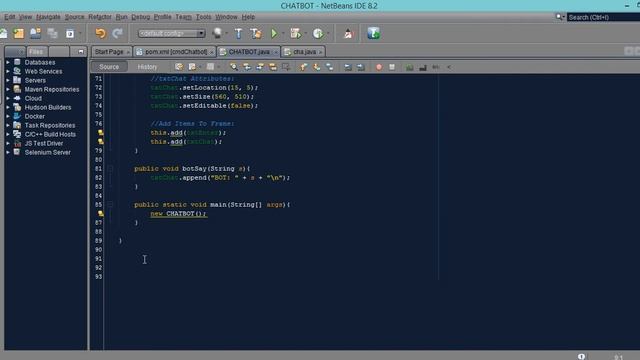This screenshot has height=360, width=640.
Task: Collapse the main method code fold
Action: [110, 204]
